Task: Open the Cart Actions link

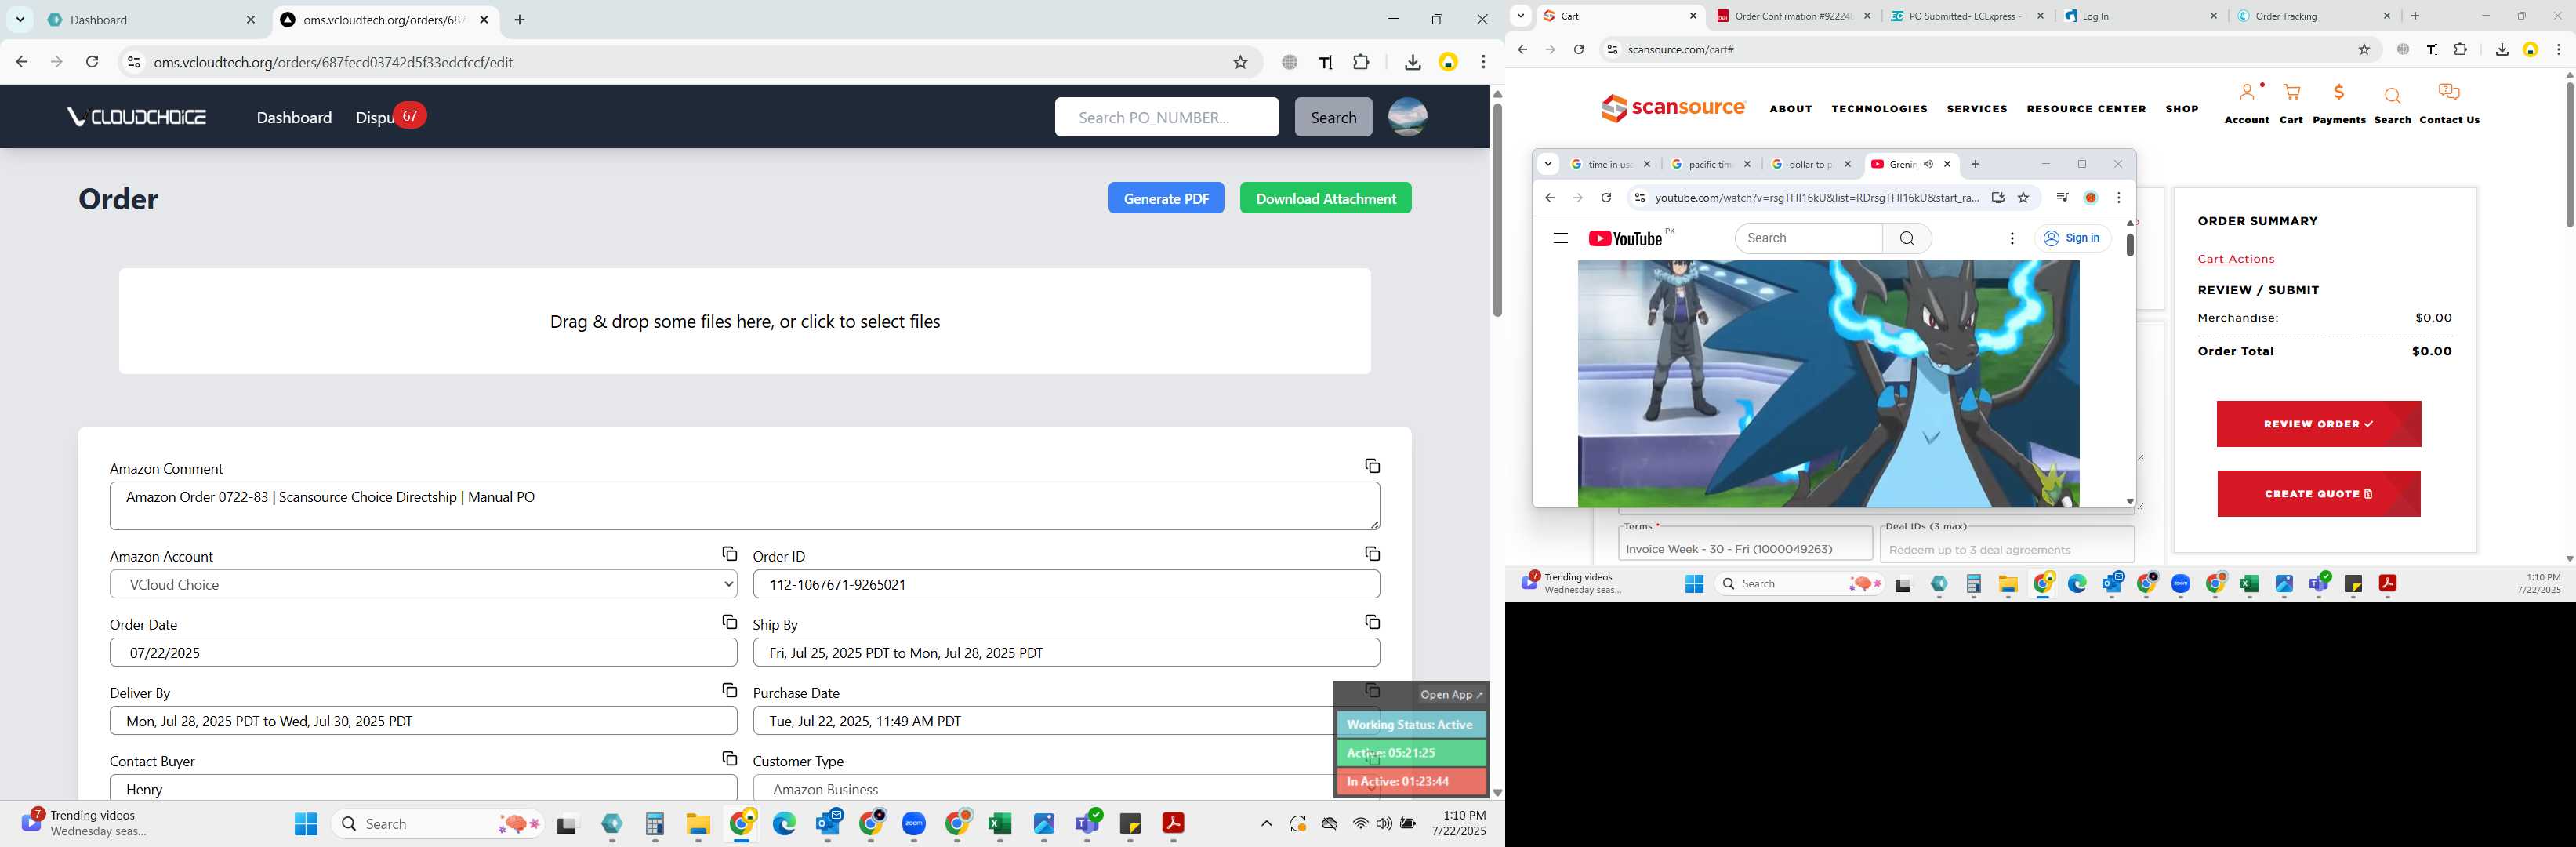Action: coord(2235,259)
